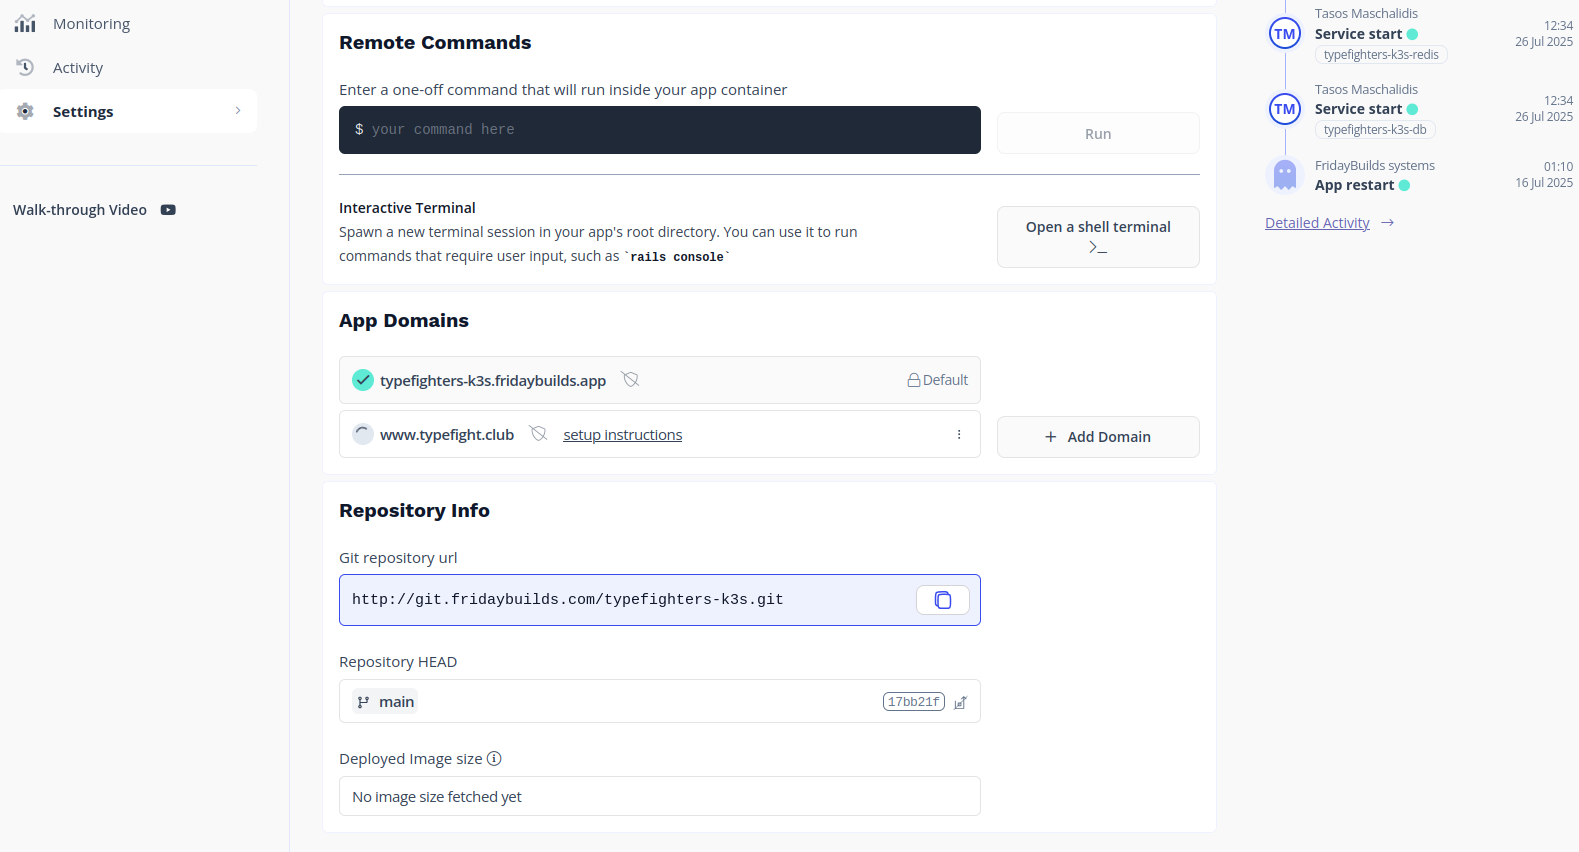Click the shield icon beside typefighters-k3s.fridaybuilds.app
Viewport: 1579px width, 852px height.
630,380
